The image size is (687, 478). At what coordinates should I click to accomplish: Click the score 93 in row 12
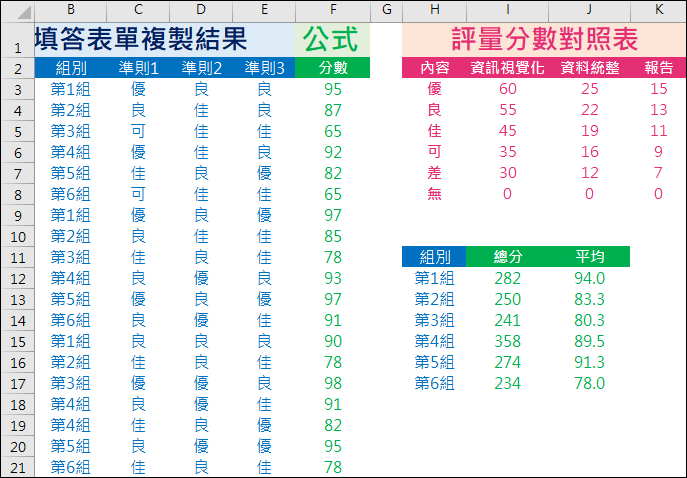point(333,278)
